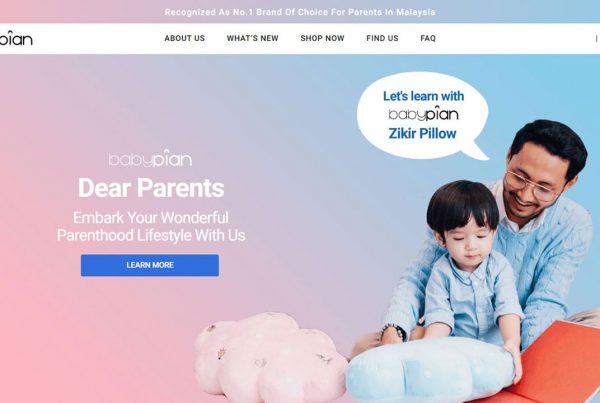Click the divider at the header's right edge

click(596, 38)
